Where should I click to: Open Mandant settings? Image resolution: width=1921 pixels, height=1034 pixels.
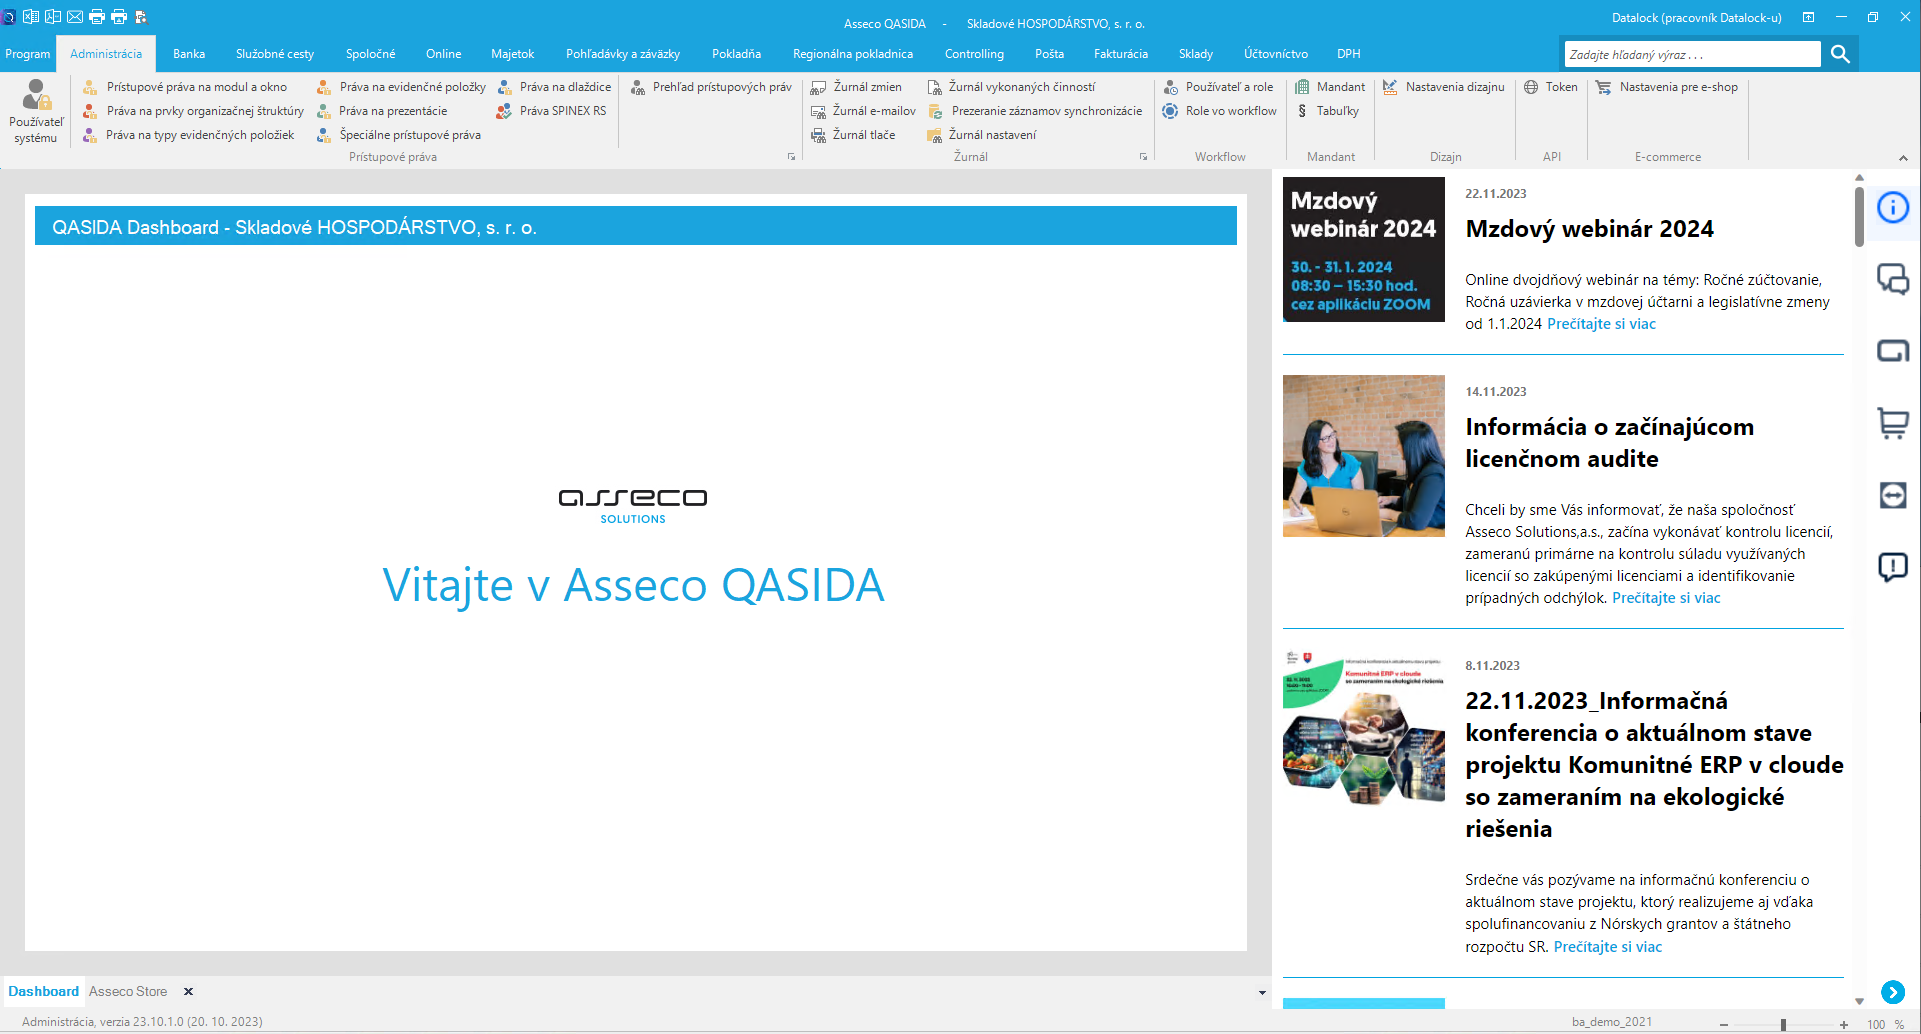pos(1330,87)
